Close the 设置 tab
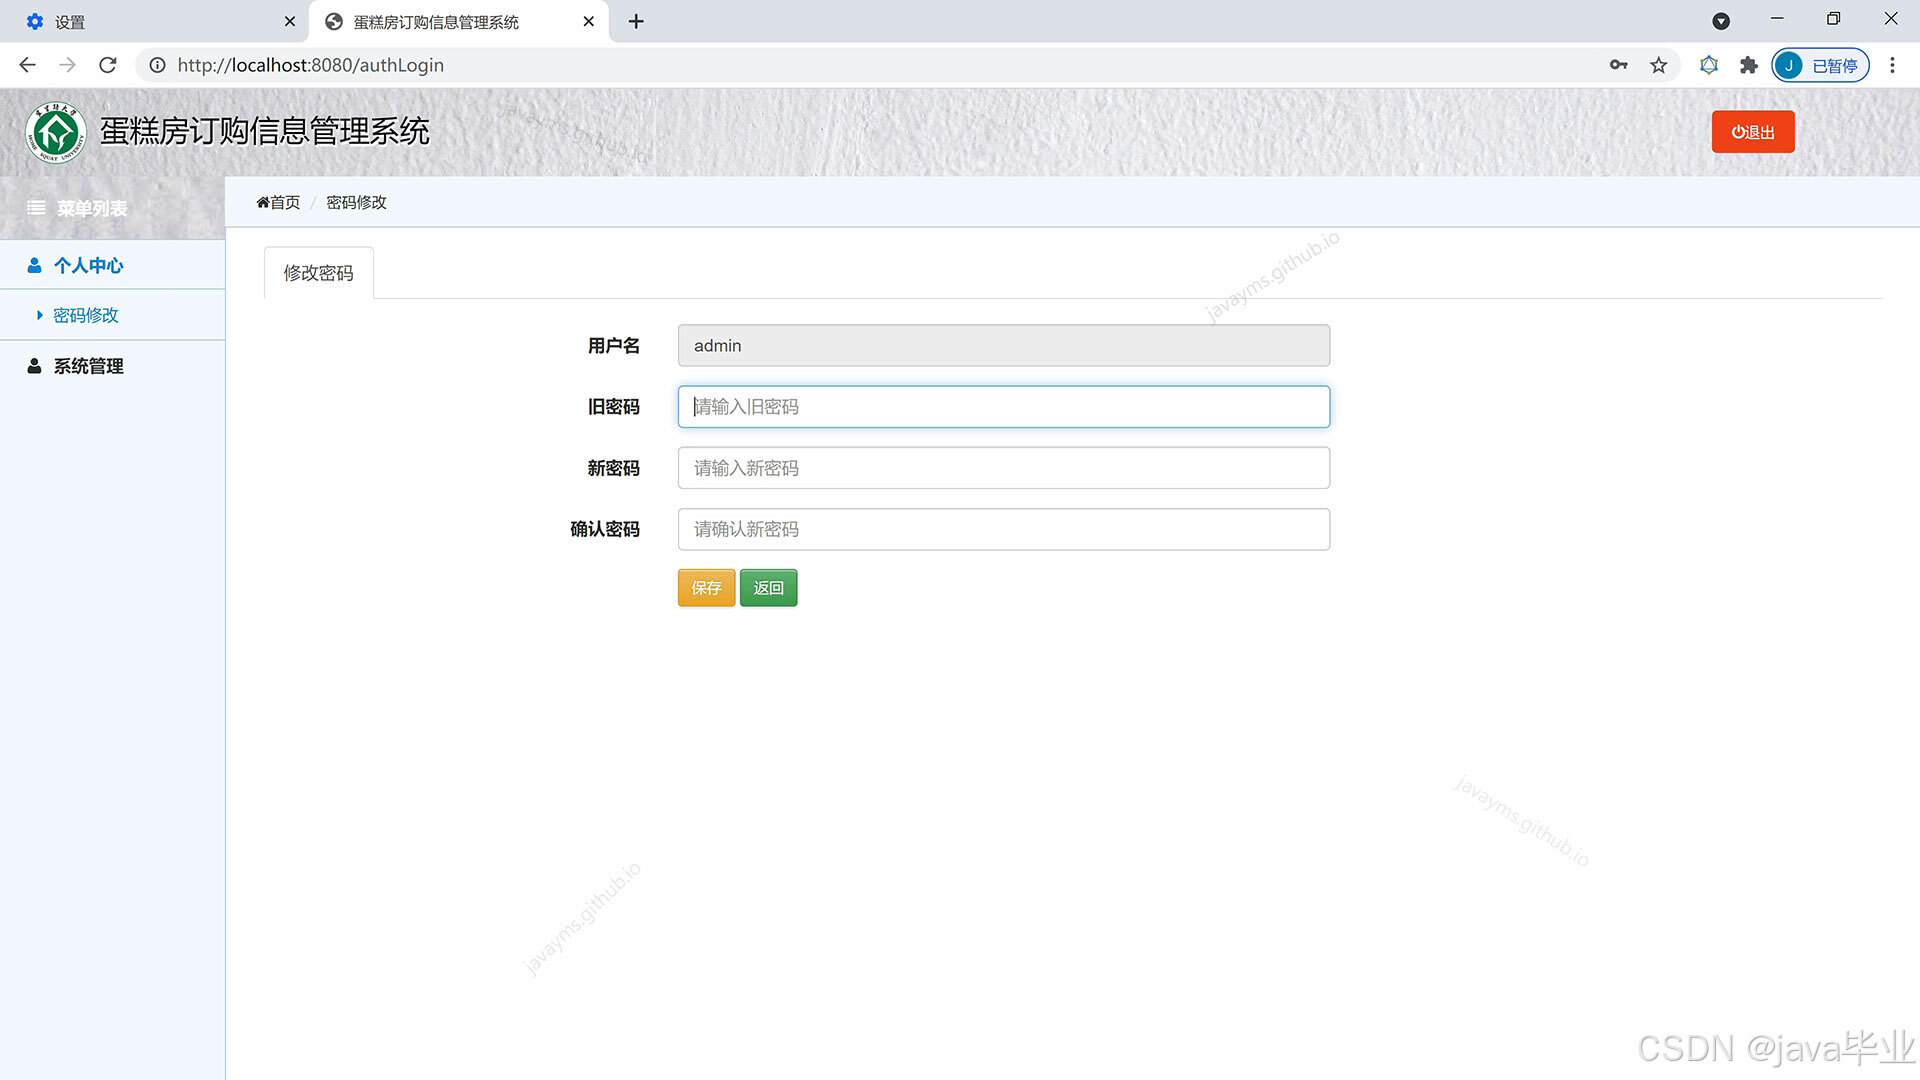The height and width of the screenshot is (1080, 1920). [290, 21]
